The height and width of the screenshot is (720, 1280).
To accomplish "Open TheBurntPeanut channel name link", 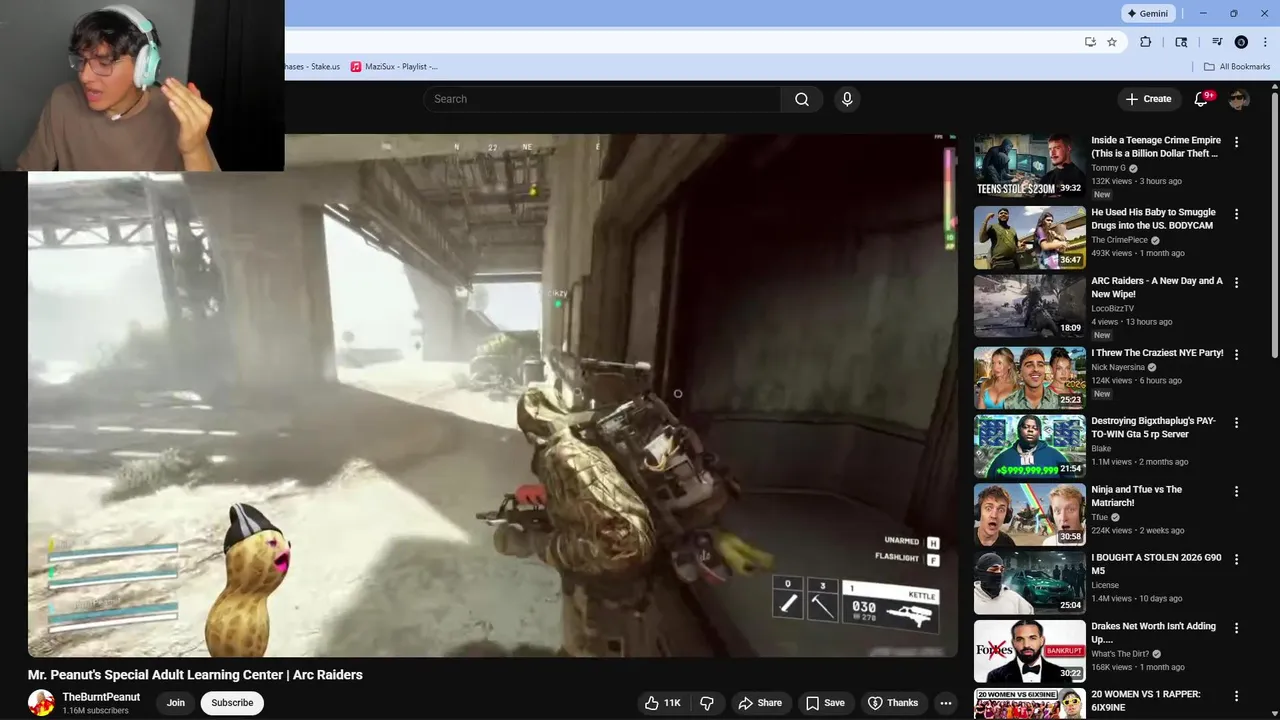I will (x=101, y=697).
